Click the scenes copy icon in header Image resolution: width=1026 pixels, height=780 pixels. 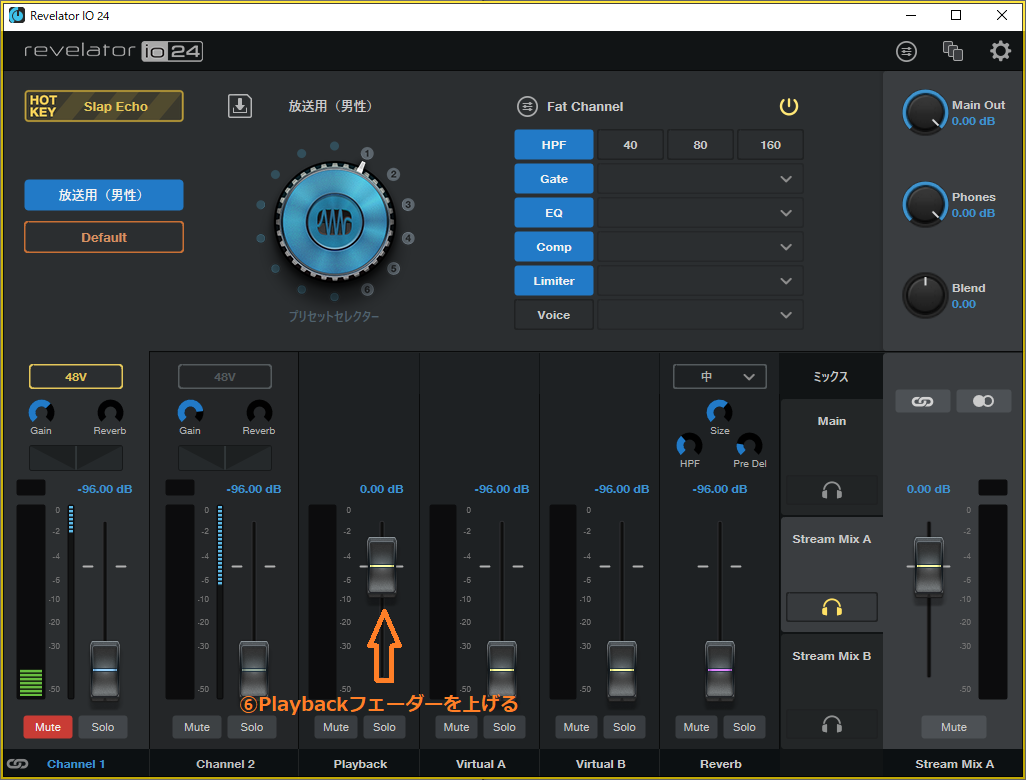point(953,51)
